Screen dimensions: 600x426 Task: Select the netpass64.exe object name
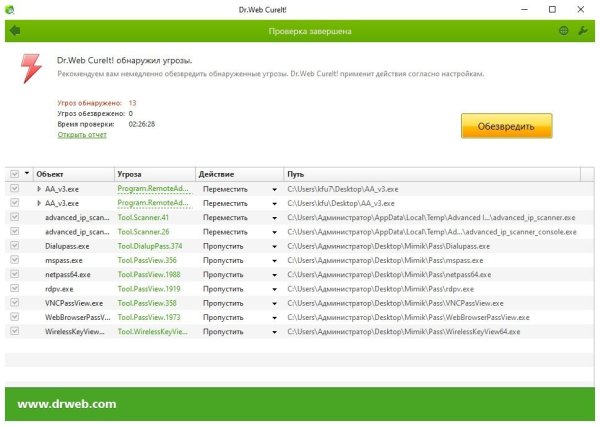click(x=68, y=275)
